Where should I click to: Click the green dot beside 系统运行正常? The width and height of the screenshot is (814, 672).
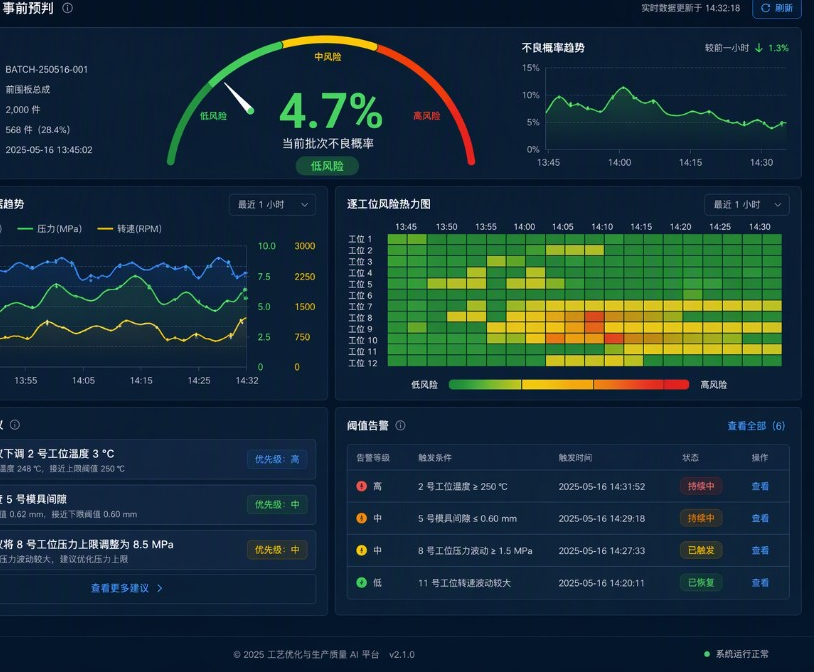click(707, 654)
